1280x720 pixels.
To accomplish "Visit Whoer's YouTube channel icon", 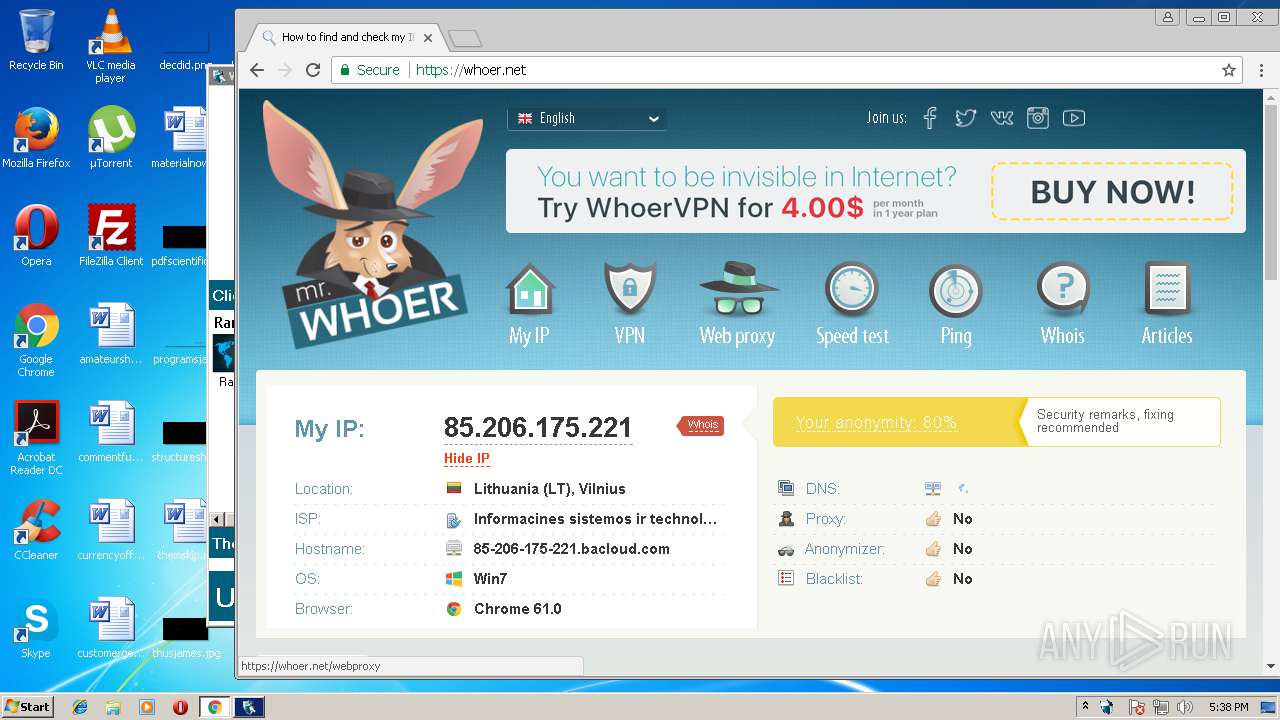I will click(1074, 118).
